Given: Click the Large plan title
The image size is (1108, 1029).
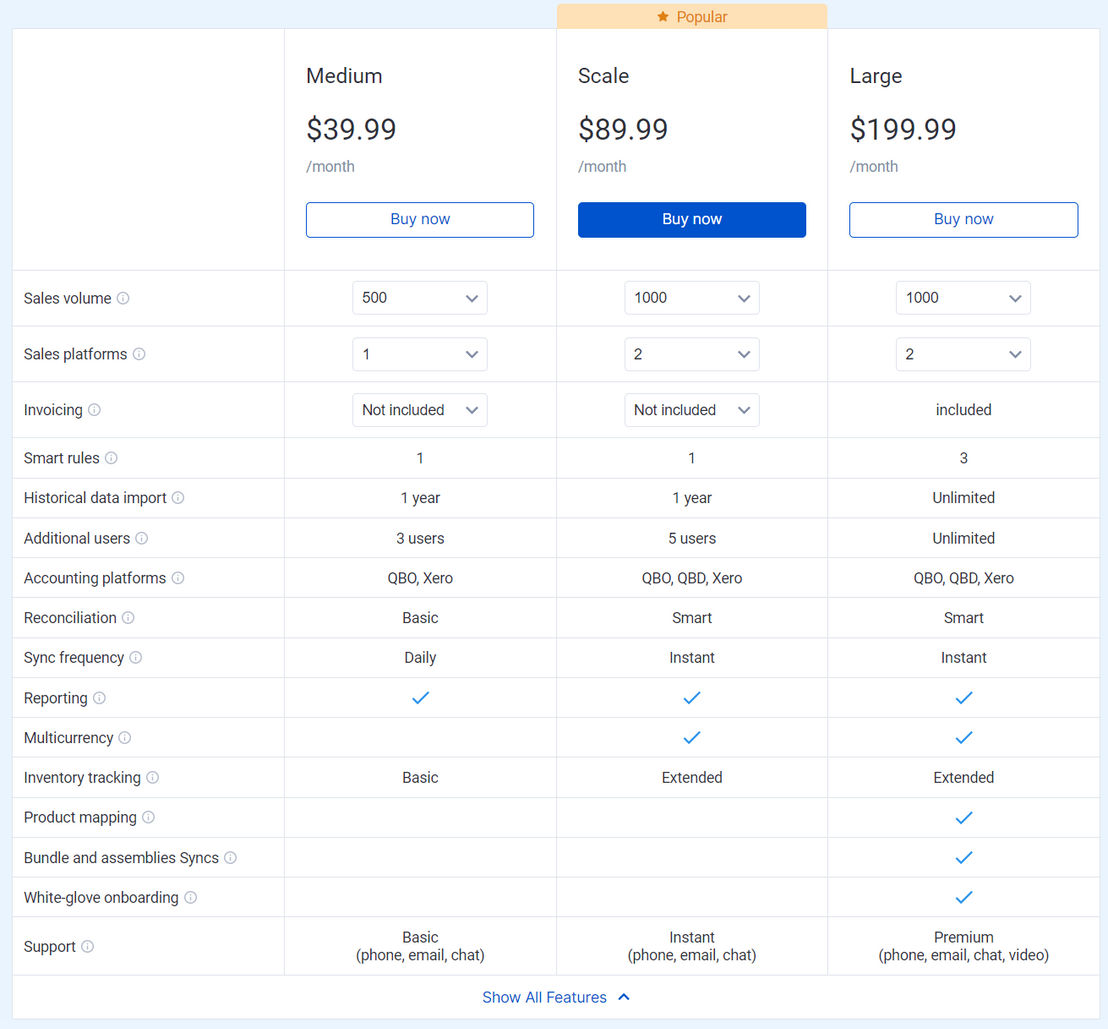Looking at the screenshot, I should 876,76.
